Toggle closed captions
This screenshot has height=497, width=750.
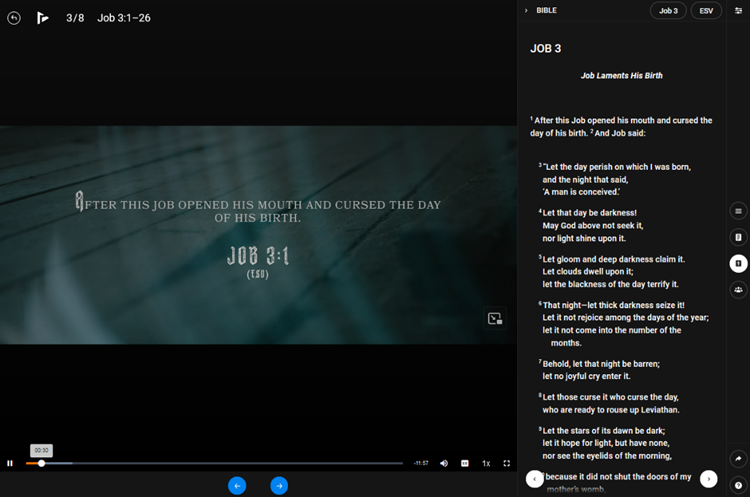click(x=465, y=463)
